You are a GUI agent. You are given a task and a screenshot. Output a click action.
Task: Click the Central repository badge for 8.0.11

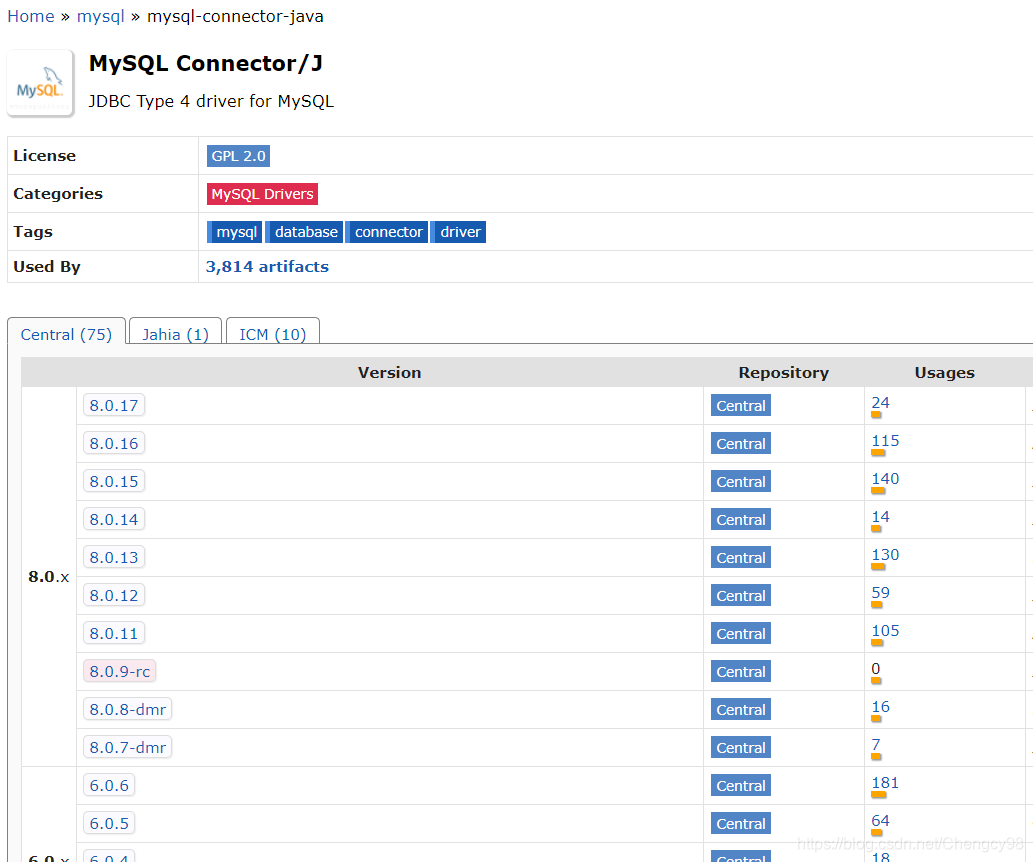tap(741, 633)
